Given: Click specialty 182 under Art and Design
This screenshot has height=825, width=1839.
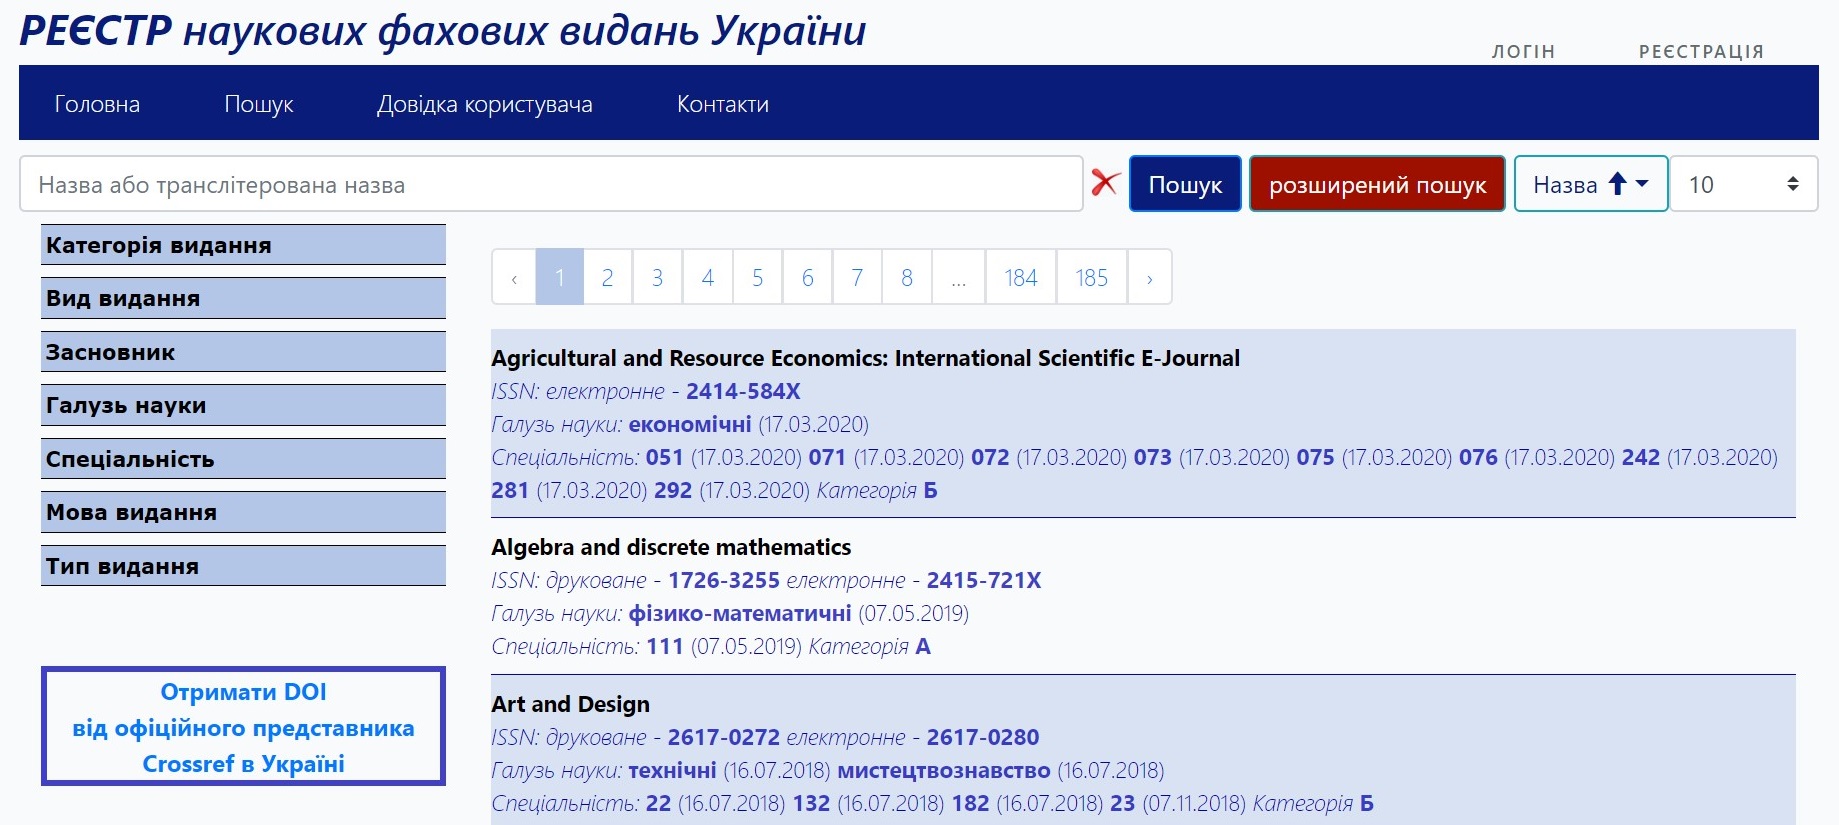Looking at the screenshot, I should coord(971,803).
